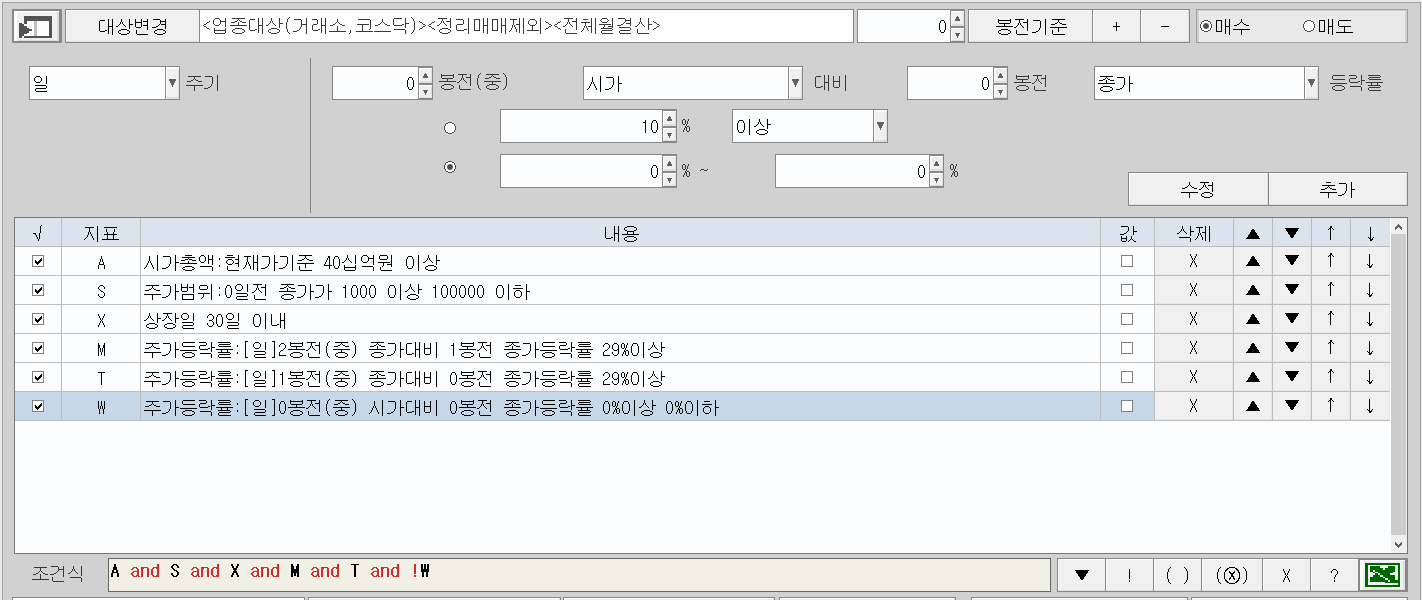Click the 수정 button
This screenshot has width=1422, height=600.
[x=1198, y=189]
